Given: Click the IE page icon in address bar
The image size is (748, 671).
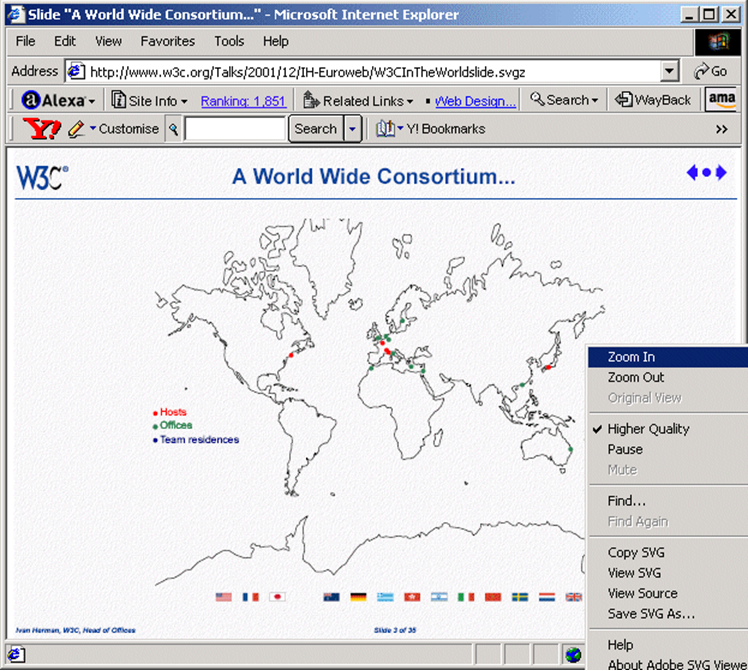Looking at the screenshot, I should click(x=76, y=72).
